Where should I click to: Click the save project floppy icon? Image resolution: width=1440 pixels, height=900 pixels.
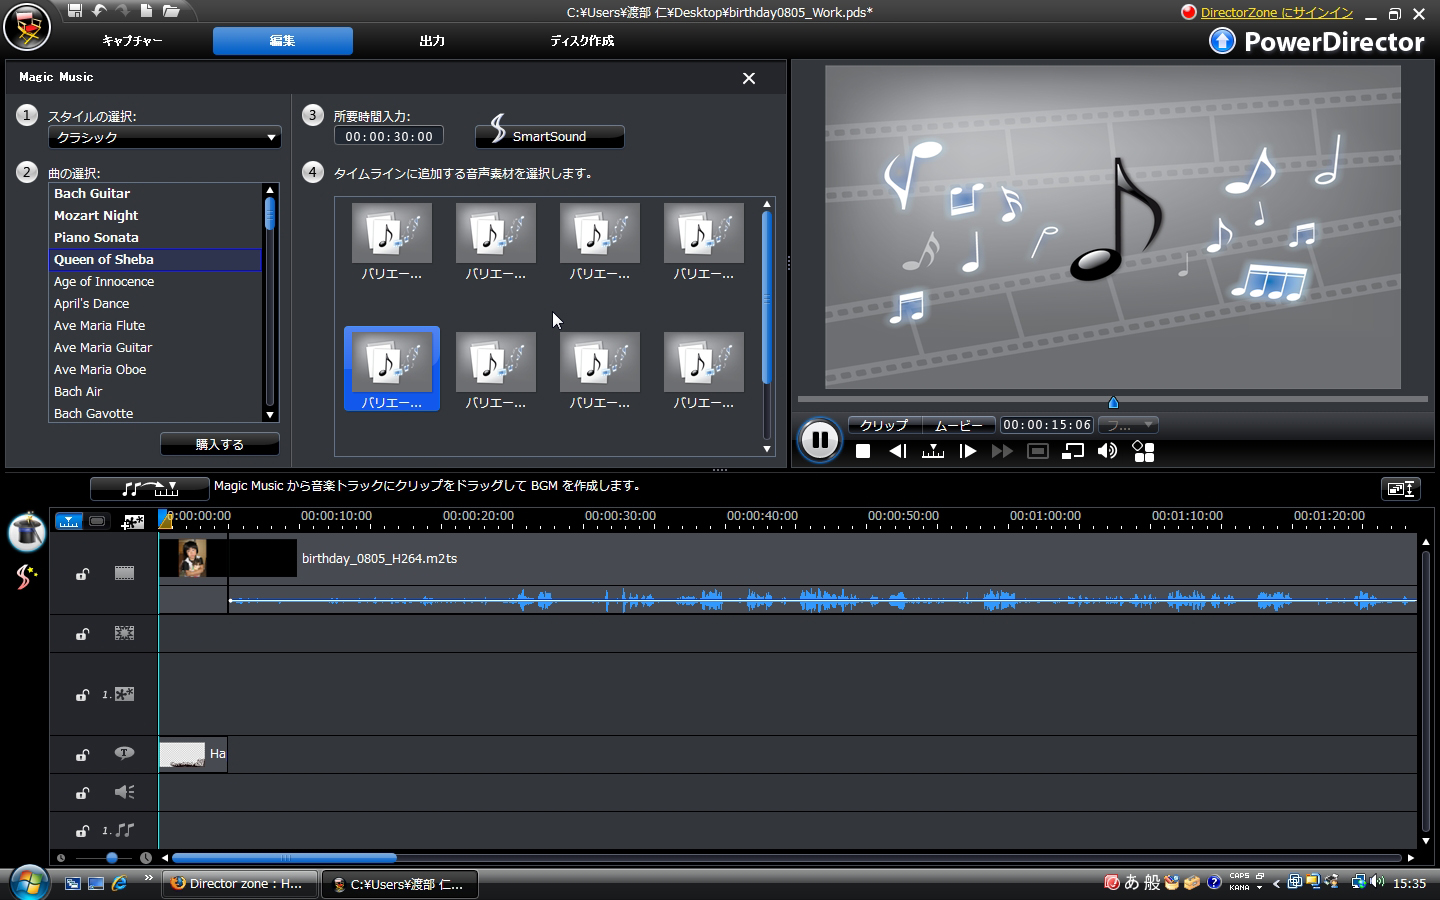point(75,11)
